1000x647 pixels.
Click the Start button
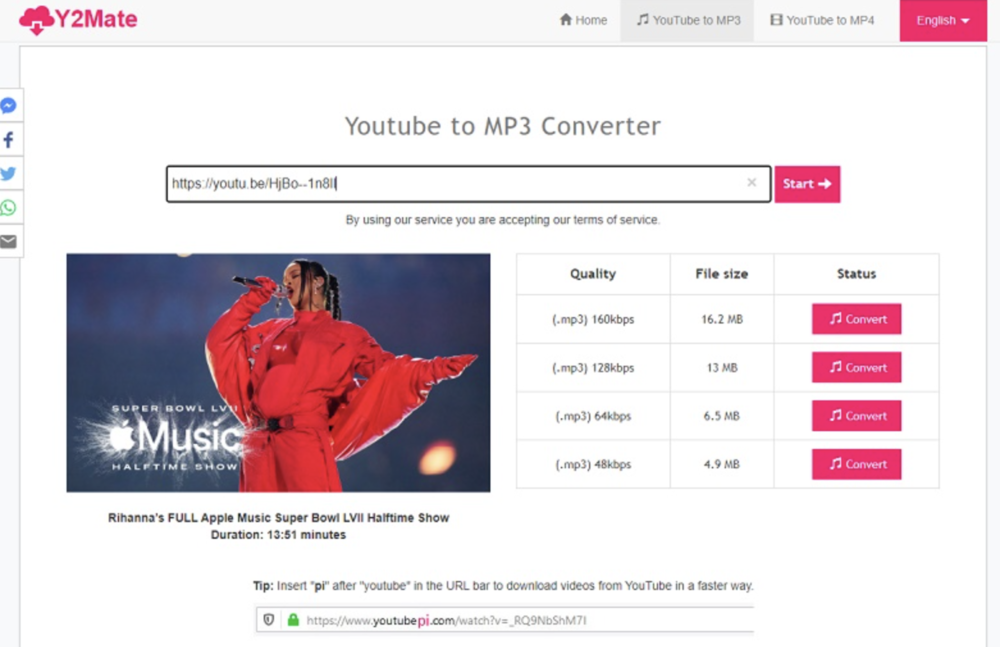(807, 184)
